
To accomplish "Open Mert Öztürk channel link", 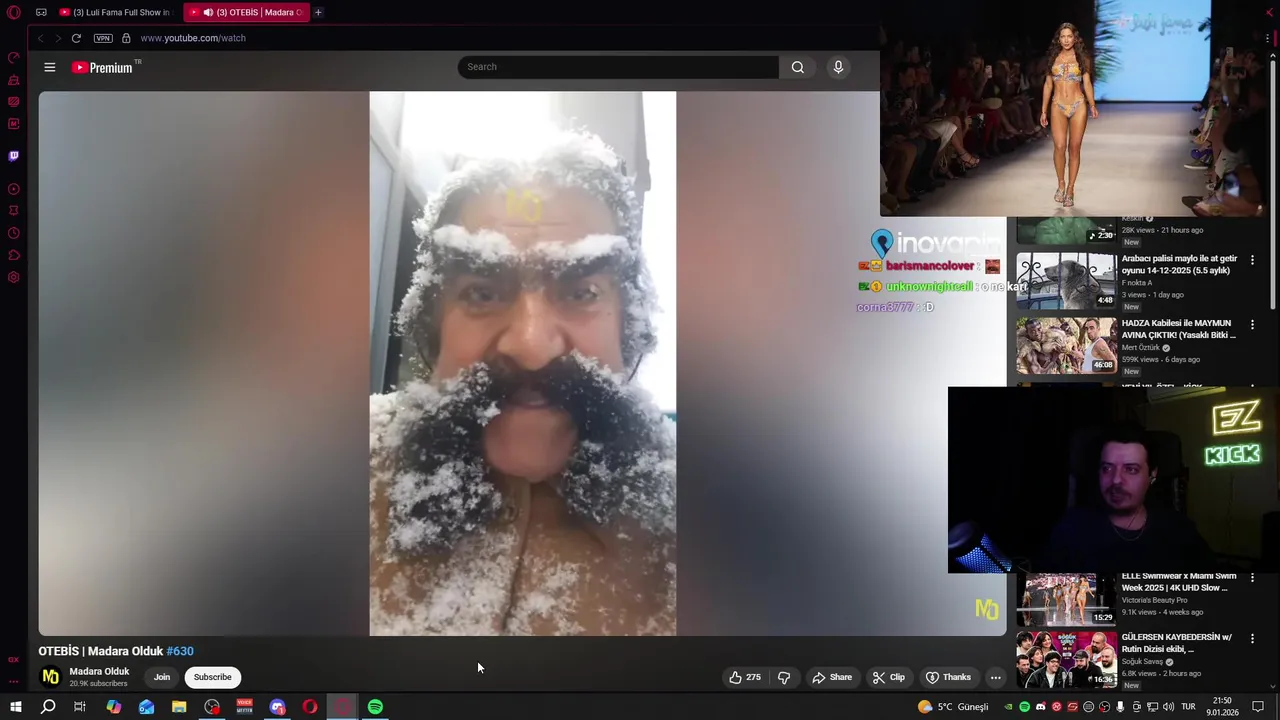I will (1140, 348).
